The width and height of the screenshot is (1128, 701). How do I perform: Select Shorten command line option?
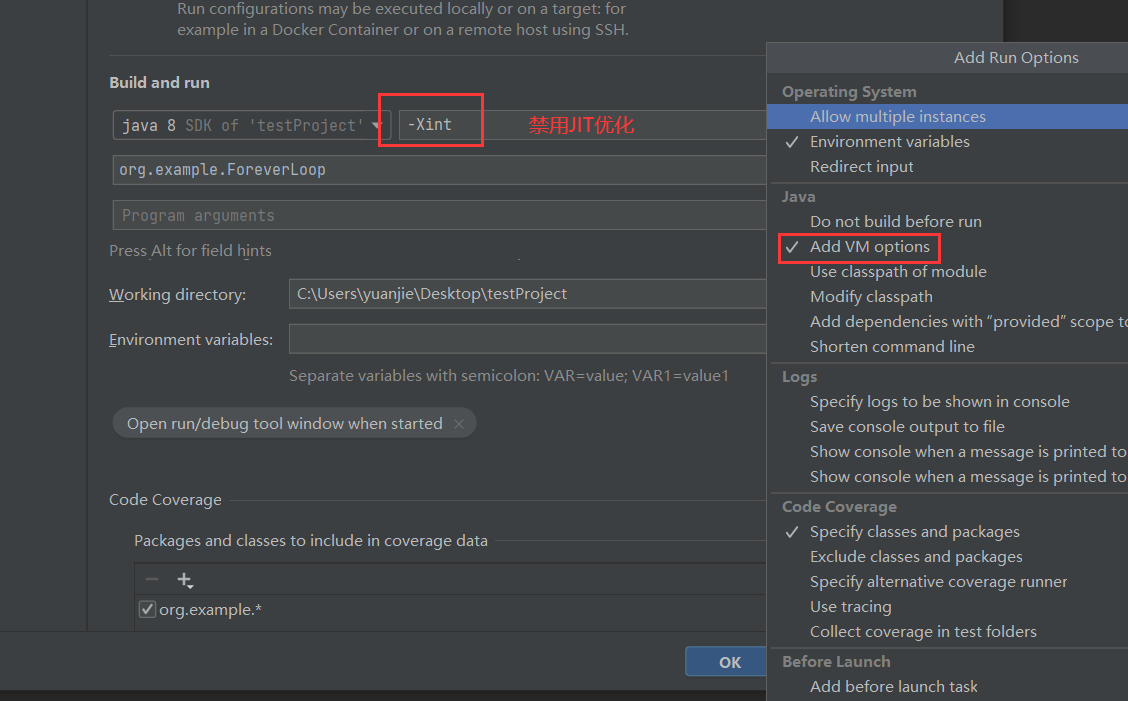(x=947, y=347)
